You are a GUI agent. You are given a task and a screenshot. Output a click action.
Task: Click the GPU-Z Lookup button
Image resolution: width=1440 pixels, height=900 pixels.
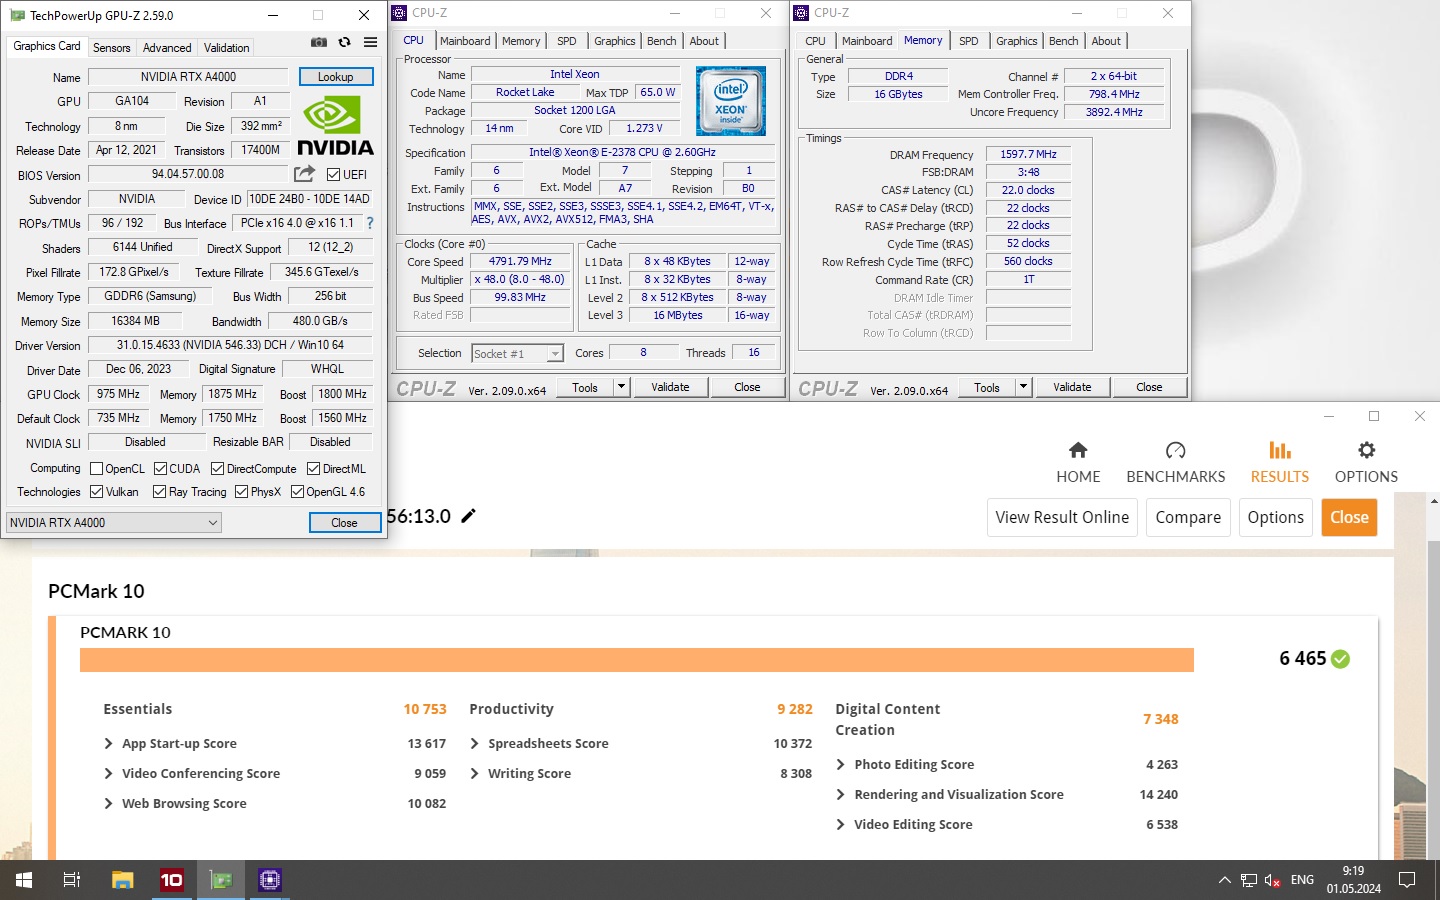(336, 77)
